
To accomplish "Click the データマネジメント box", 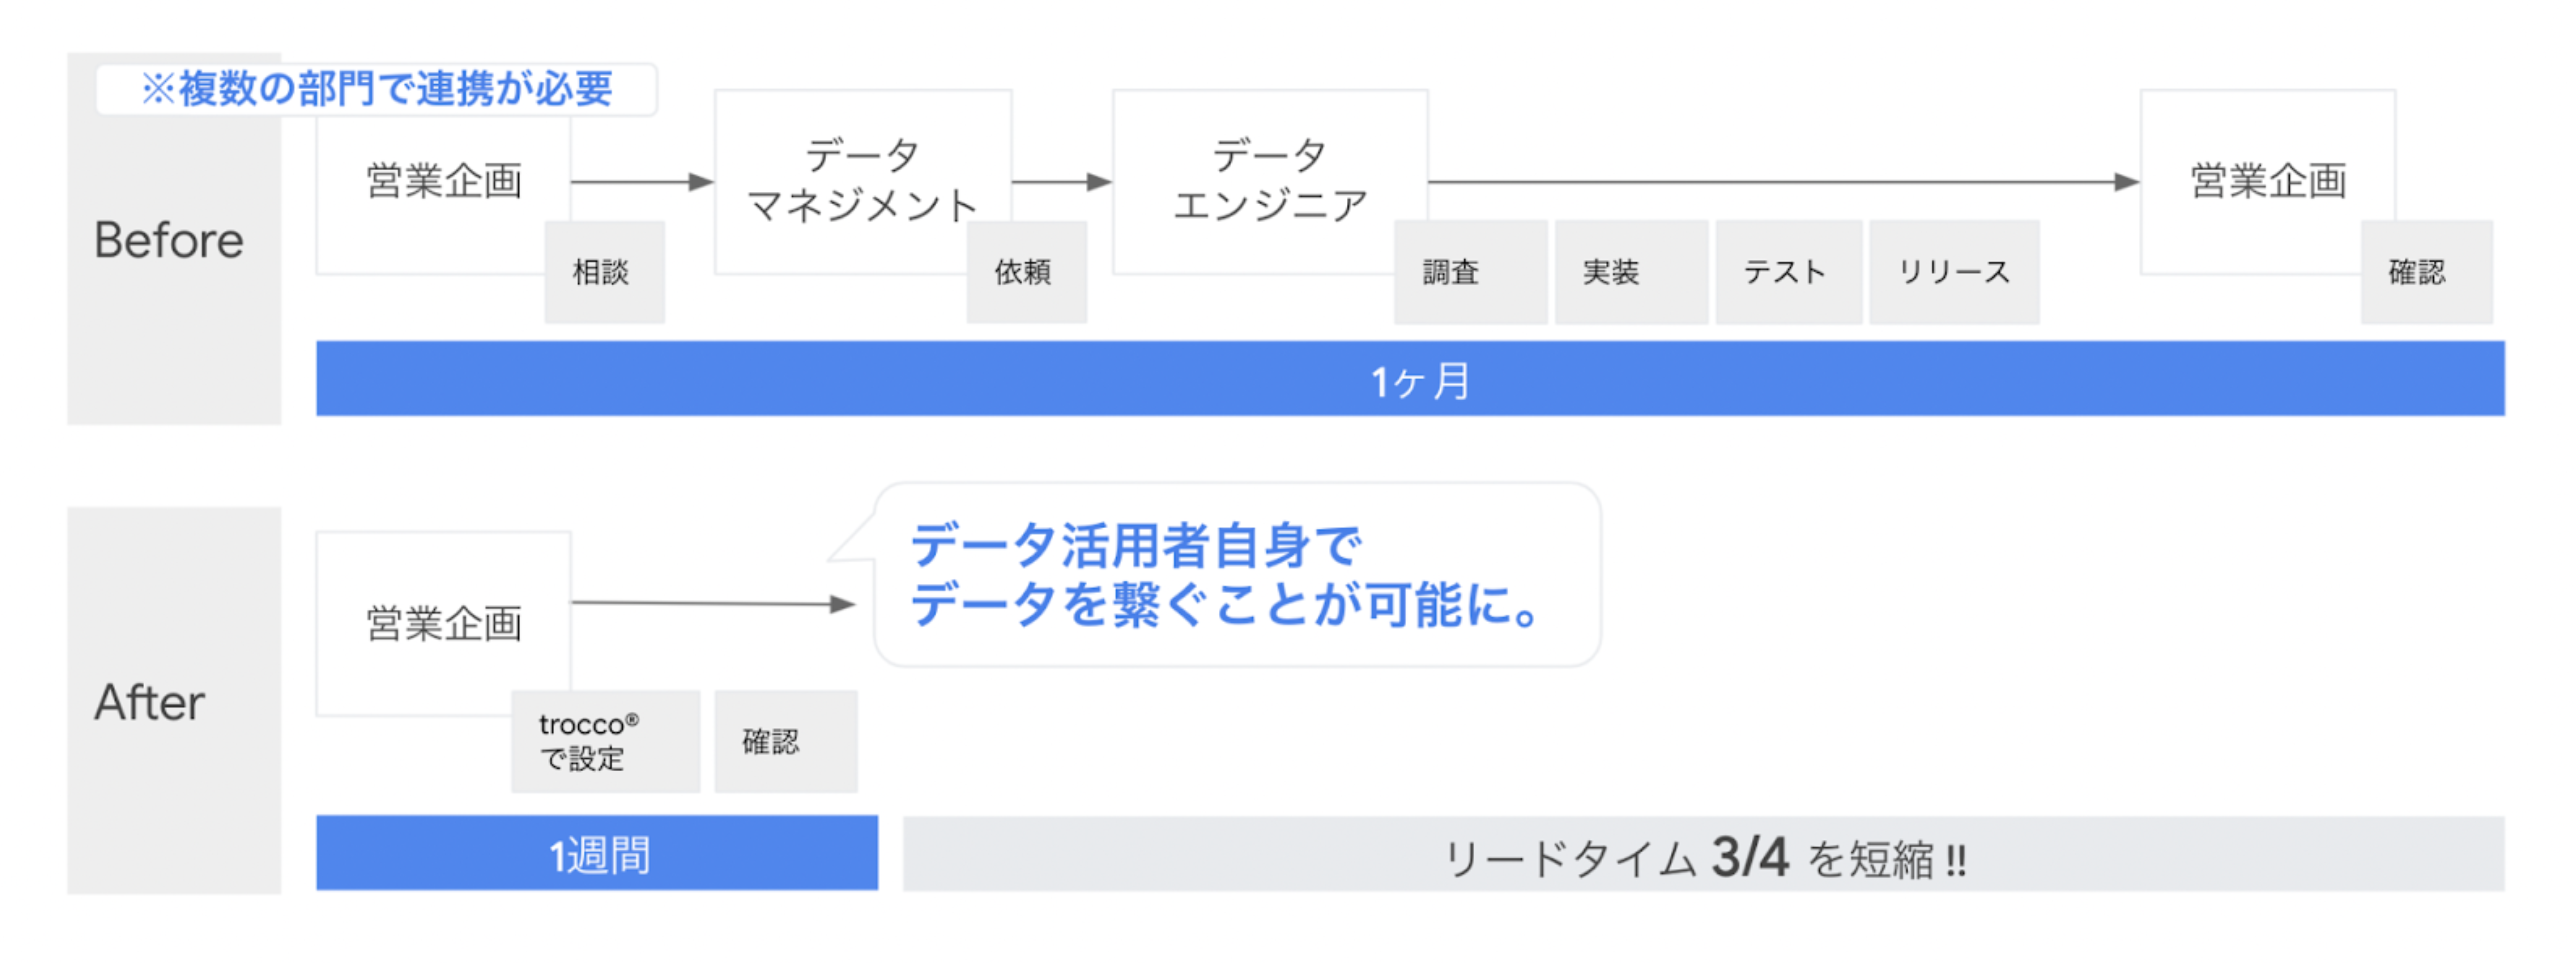I will tap(862, 181).
